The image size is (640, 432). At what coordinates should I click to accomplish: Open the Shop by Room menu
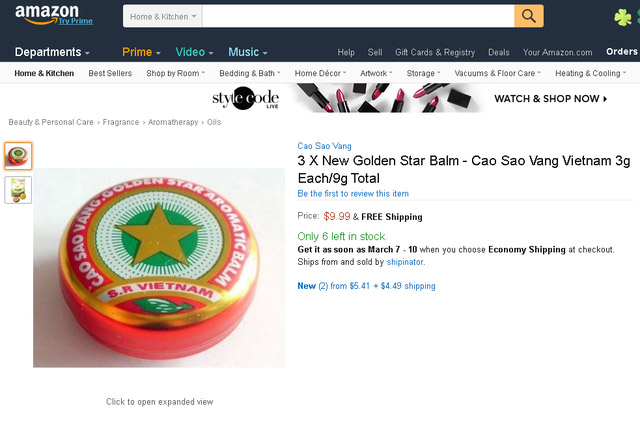[x=175, y=73]
